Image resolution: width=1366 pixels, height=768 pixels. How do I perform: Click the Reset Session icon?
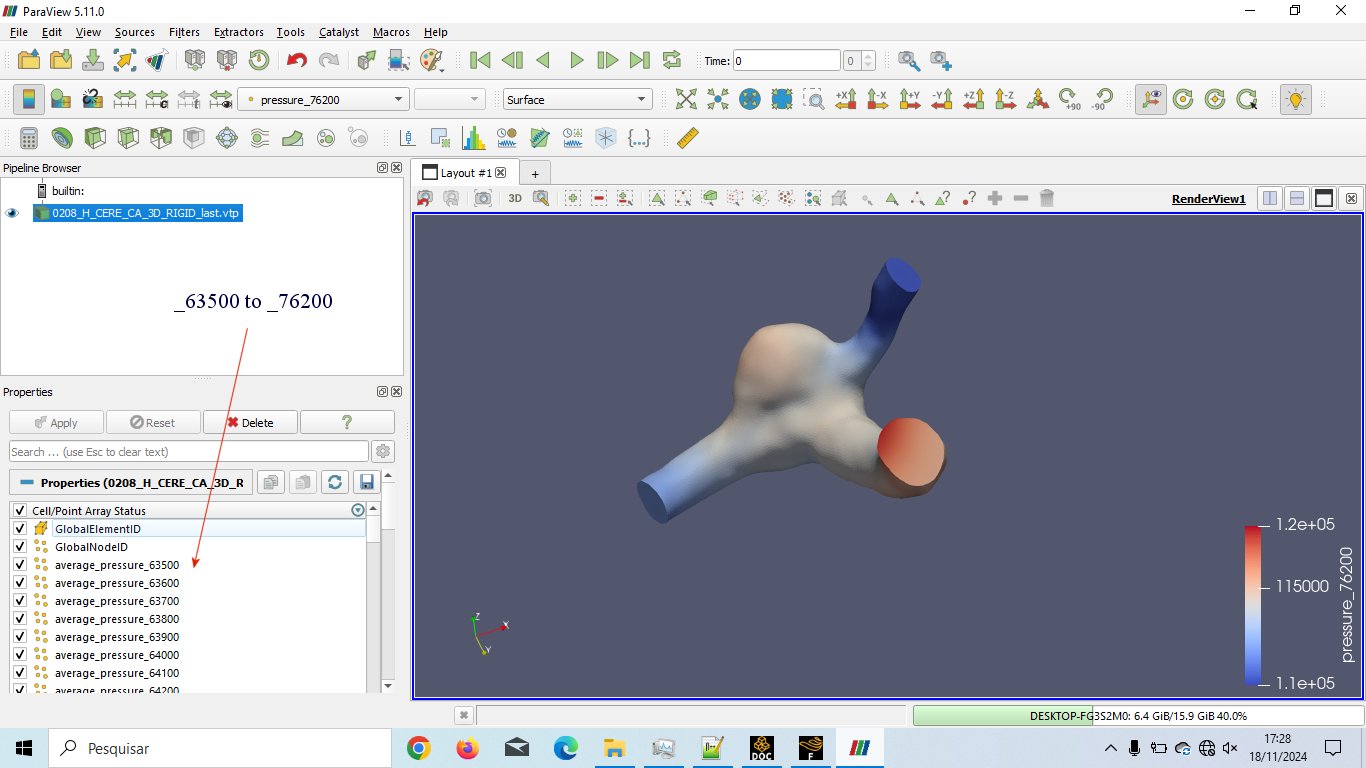click(259, 60)
